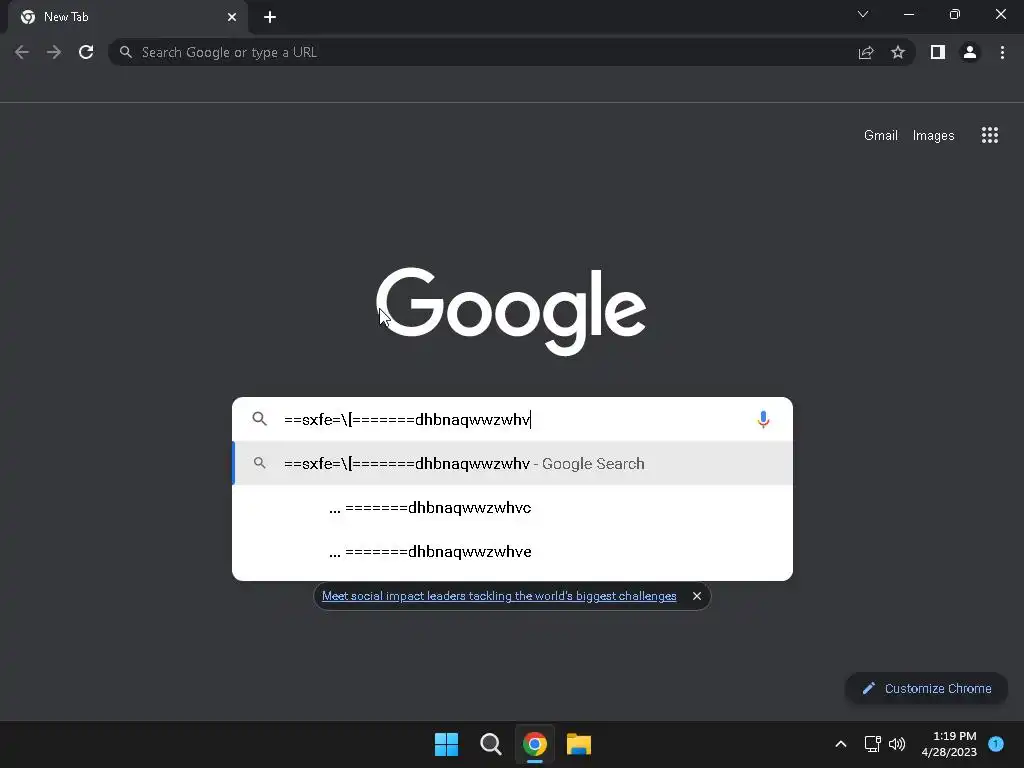Minimize the Chrome window

pos(908,14)
